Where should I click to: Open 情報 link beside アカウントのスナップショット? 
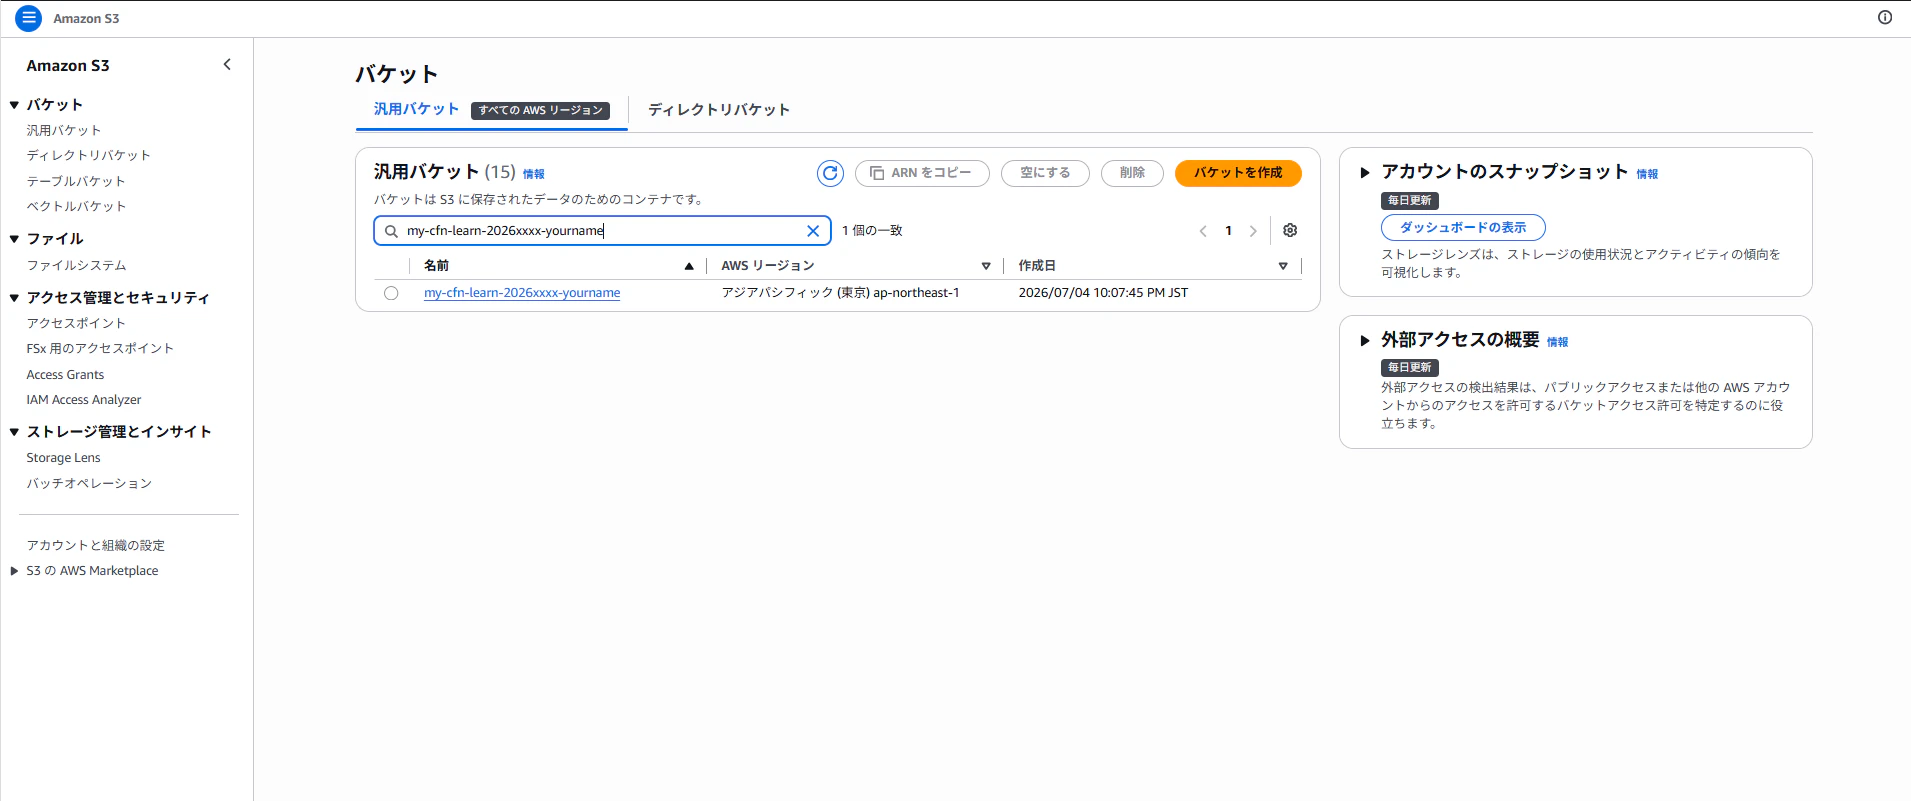click(x=1647, y=174)
